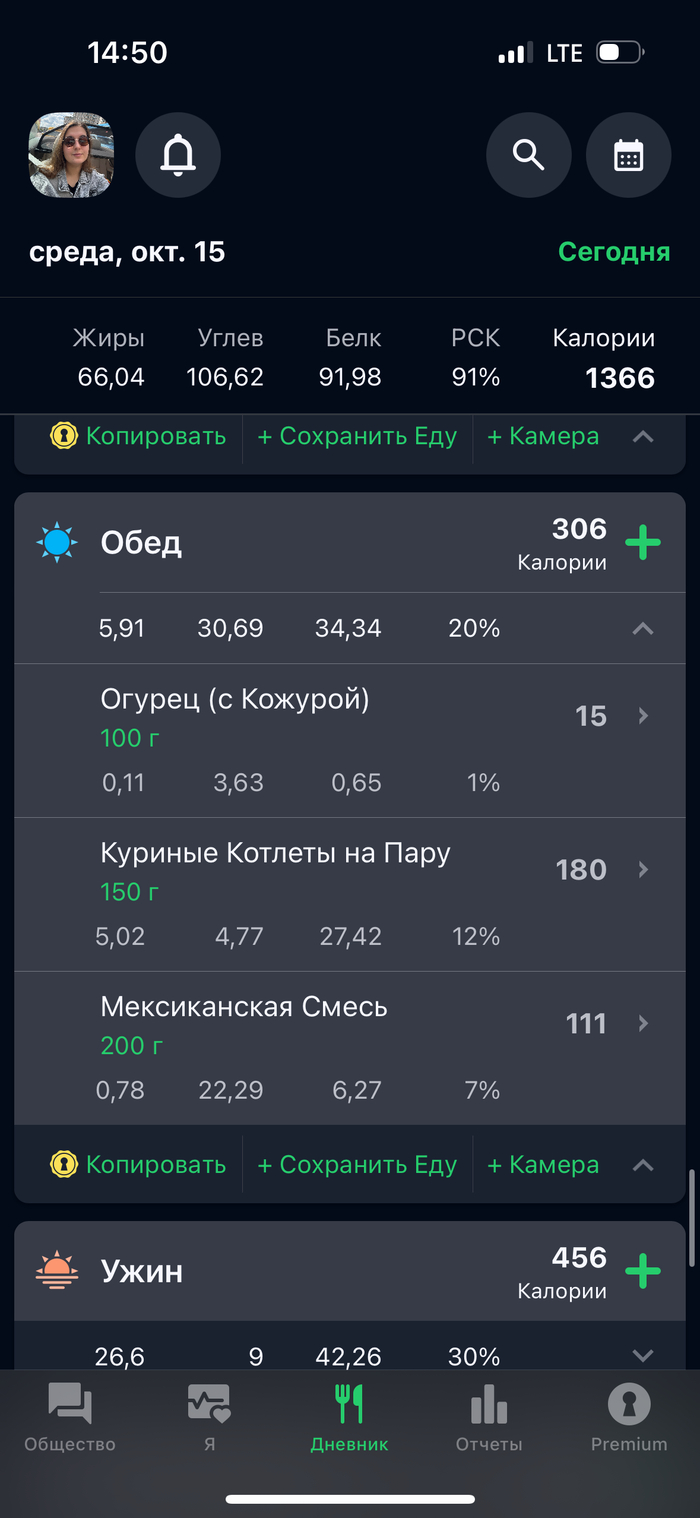Collapse the Обед footer actions arrow
This screenshot has height=1518, width=700.
click(x=643, y=1165)
